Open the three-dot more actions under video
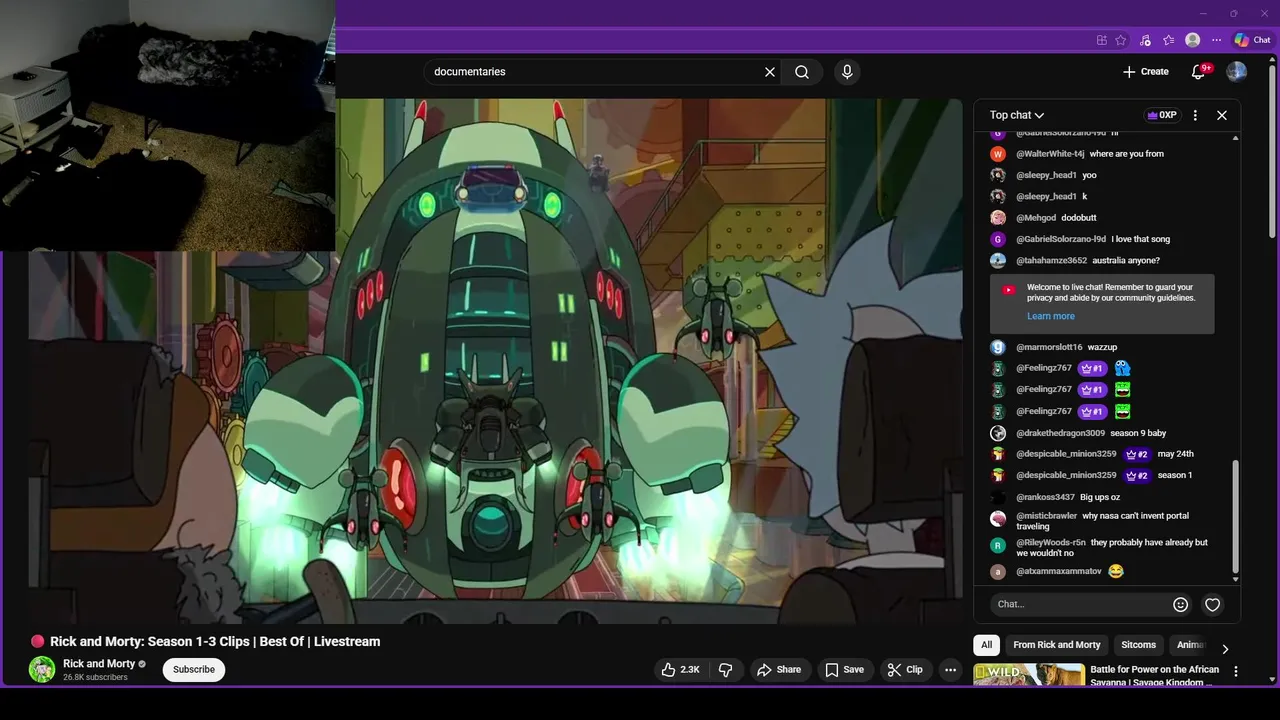The image size is (1280, 720). click(951, 670)
